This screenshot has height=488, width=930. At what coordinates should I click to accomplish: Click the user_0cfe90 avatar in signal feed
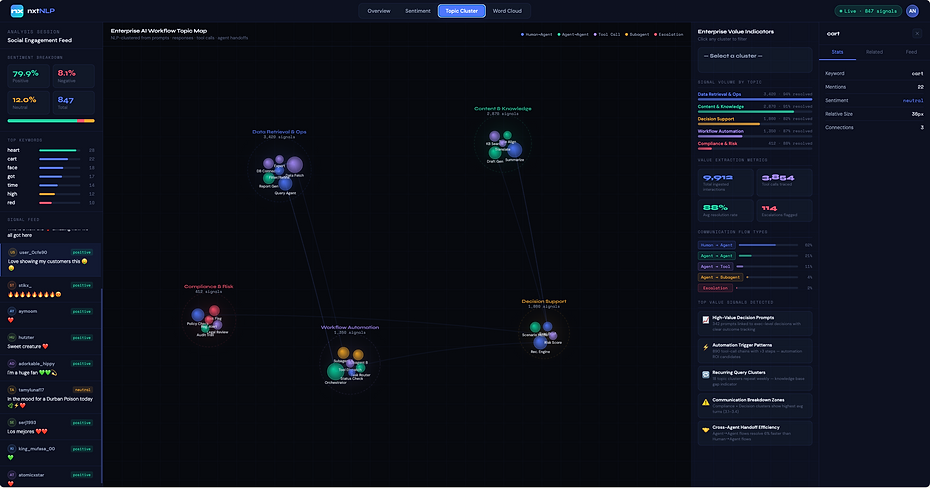[12, 252]
